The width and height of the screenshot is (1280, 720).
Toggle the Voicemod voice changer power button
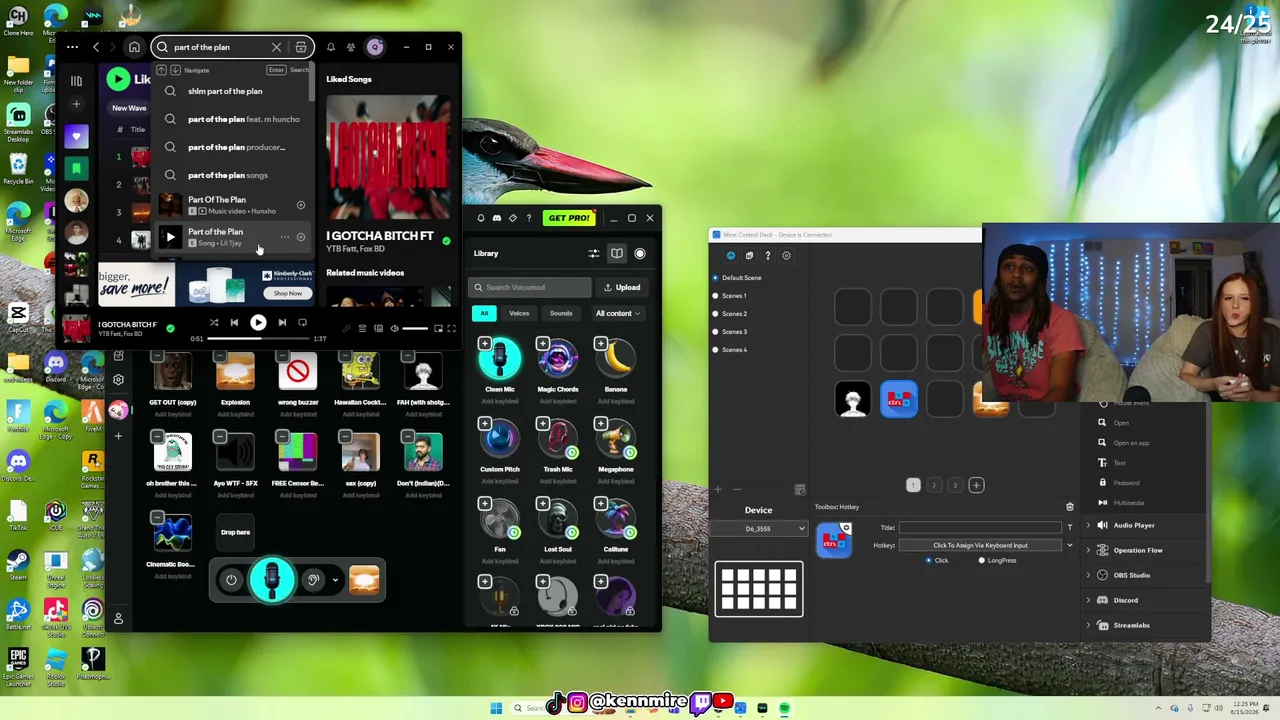(231, 580)
